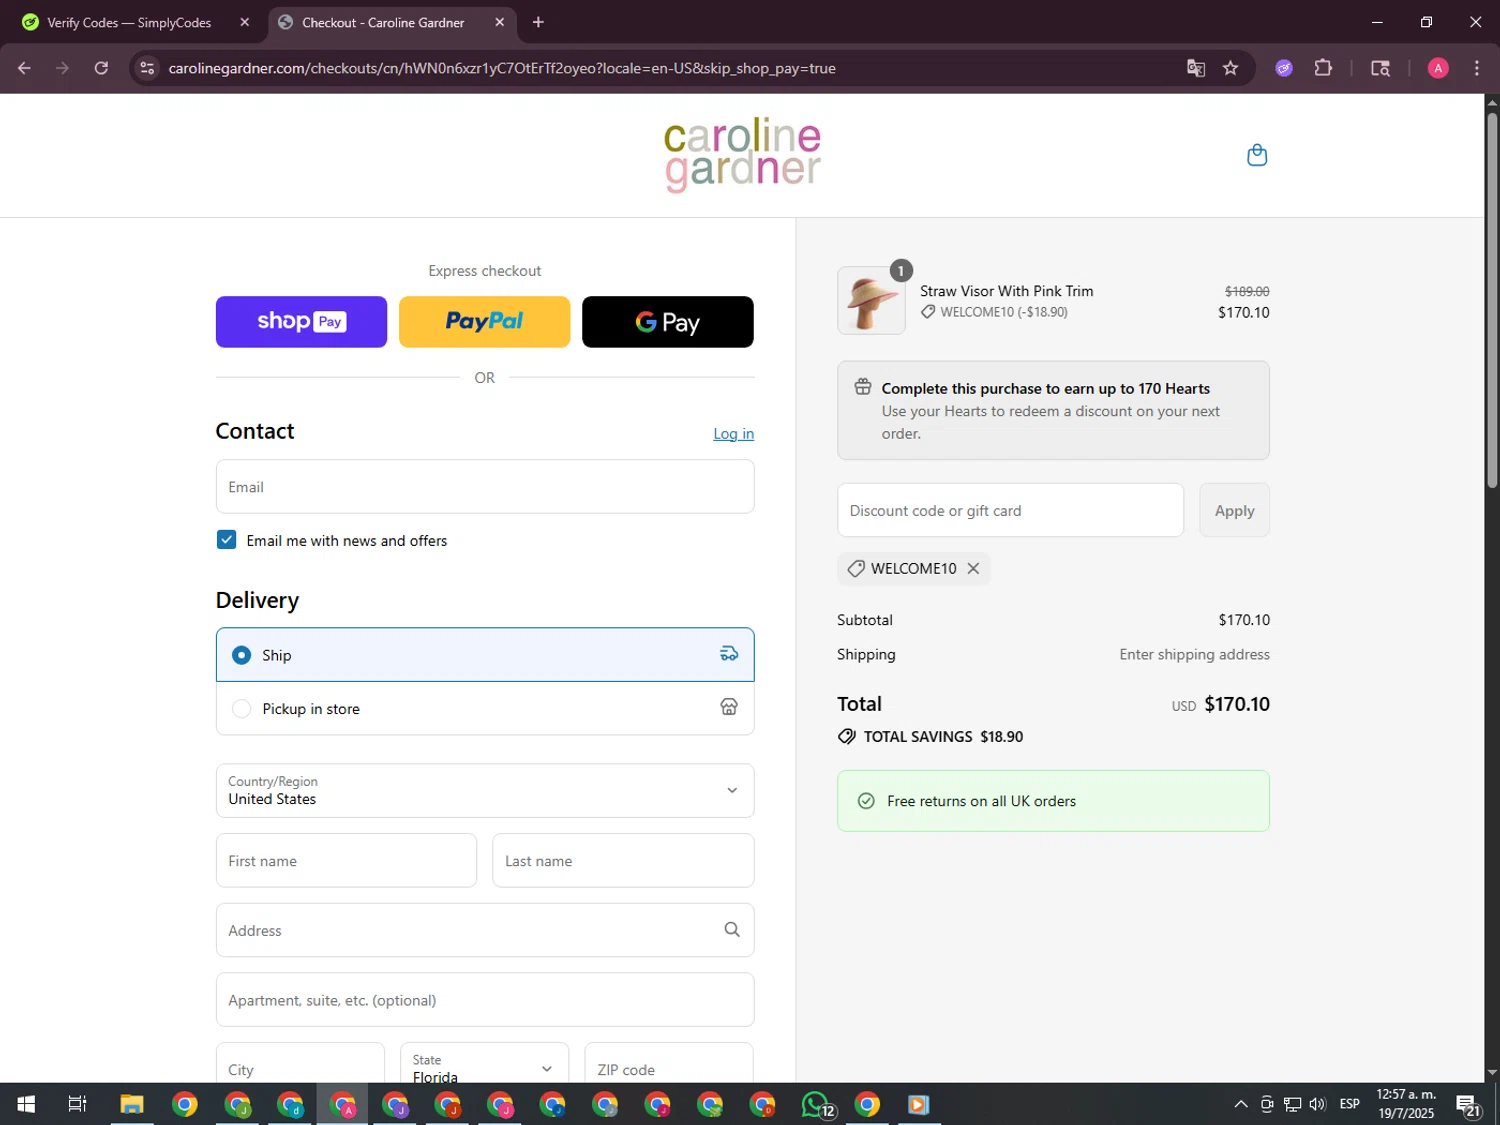The height and width of the screenshot is (1125, 1500).
Task: Click the purple extension icon in toolbar
Action: click(x=1284, y=68)
